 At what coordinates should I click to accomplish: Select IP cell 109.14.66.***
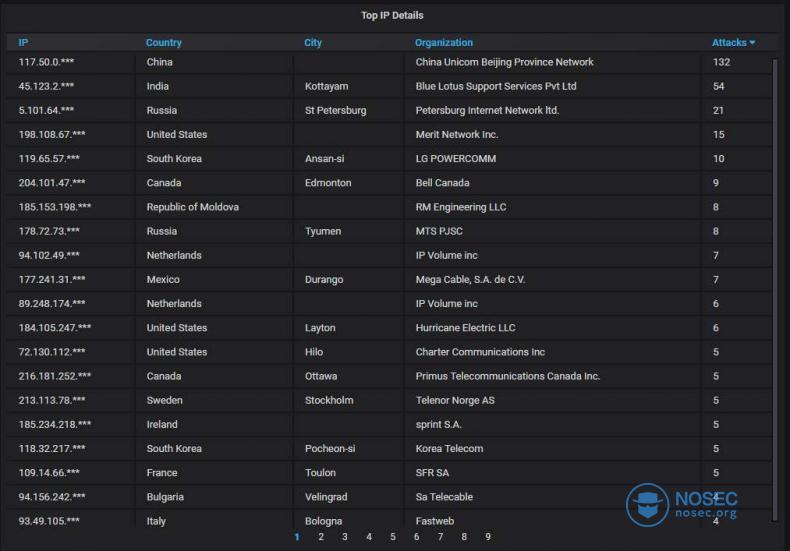[49, 473]
